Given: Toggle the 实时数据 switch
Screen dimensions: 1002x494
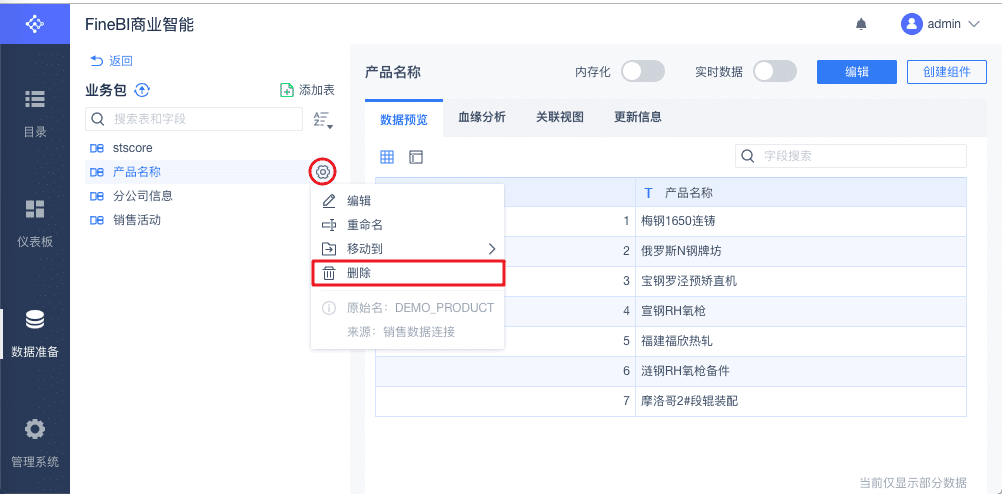Looking at the screenshot, I should coord(774,72).
